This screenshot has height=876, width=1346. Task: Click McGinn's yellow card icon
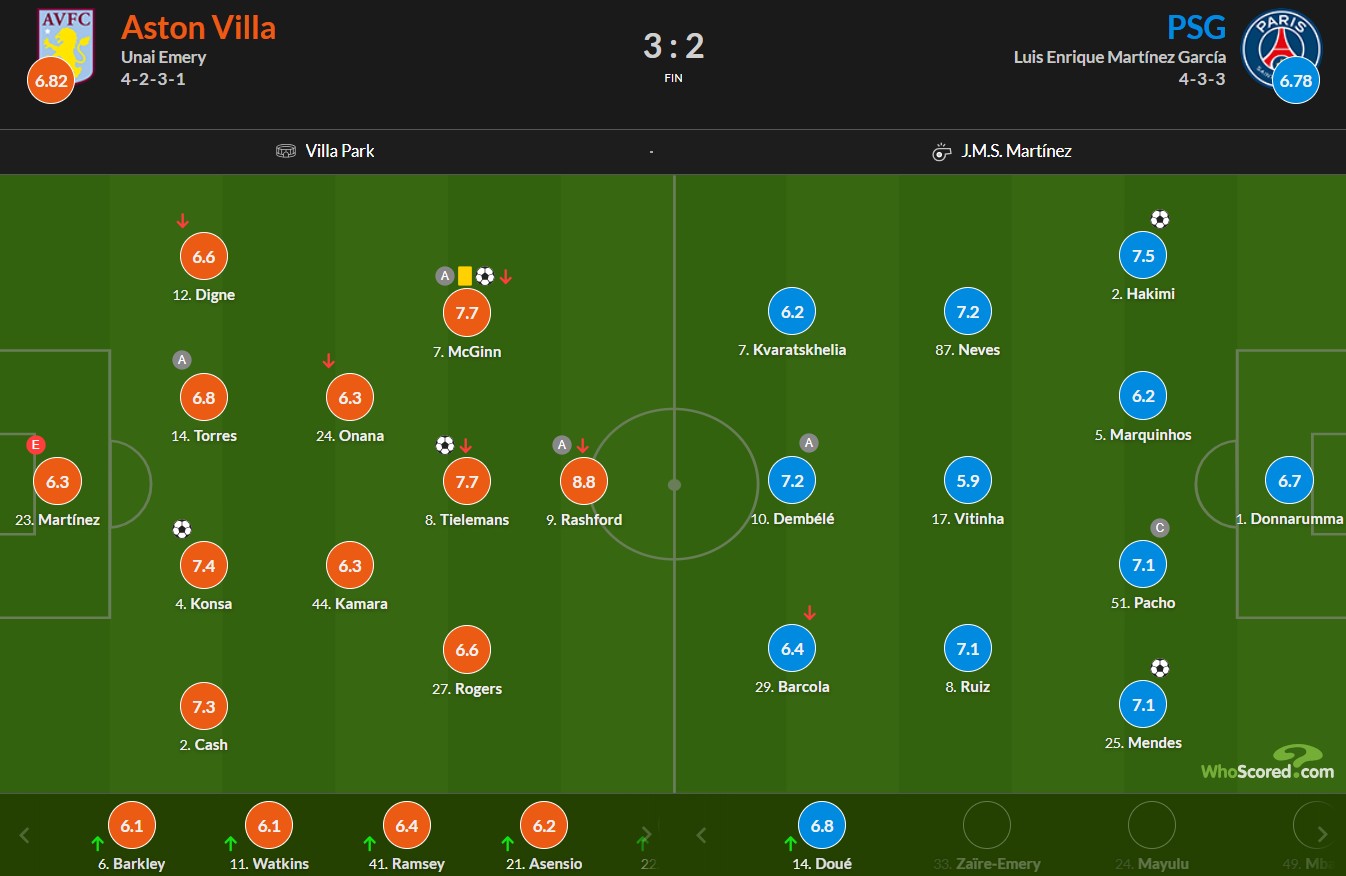coord(465,275)
